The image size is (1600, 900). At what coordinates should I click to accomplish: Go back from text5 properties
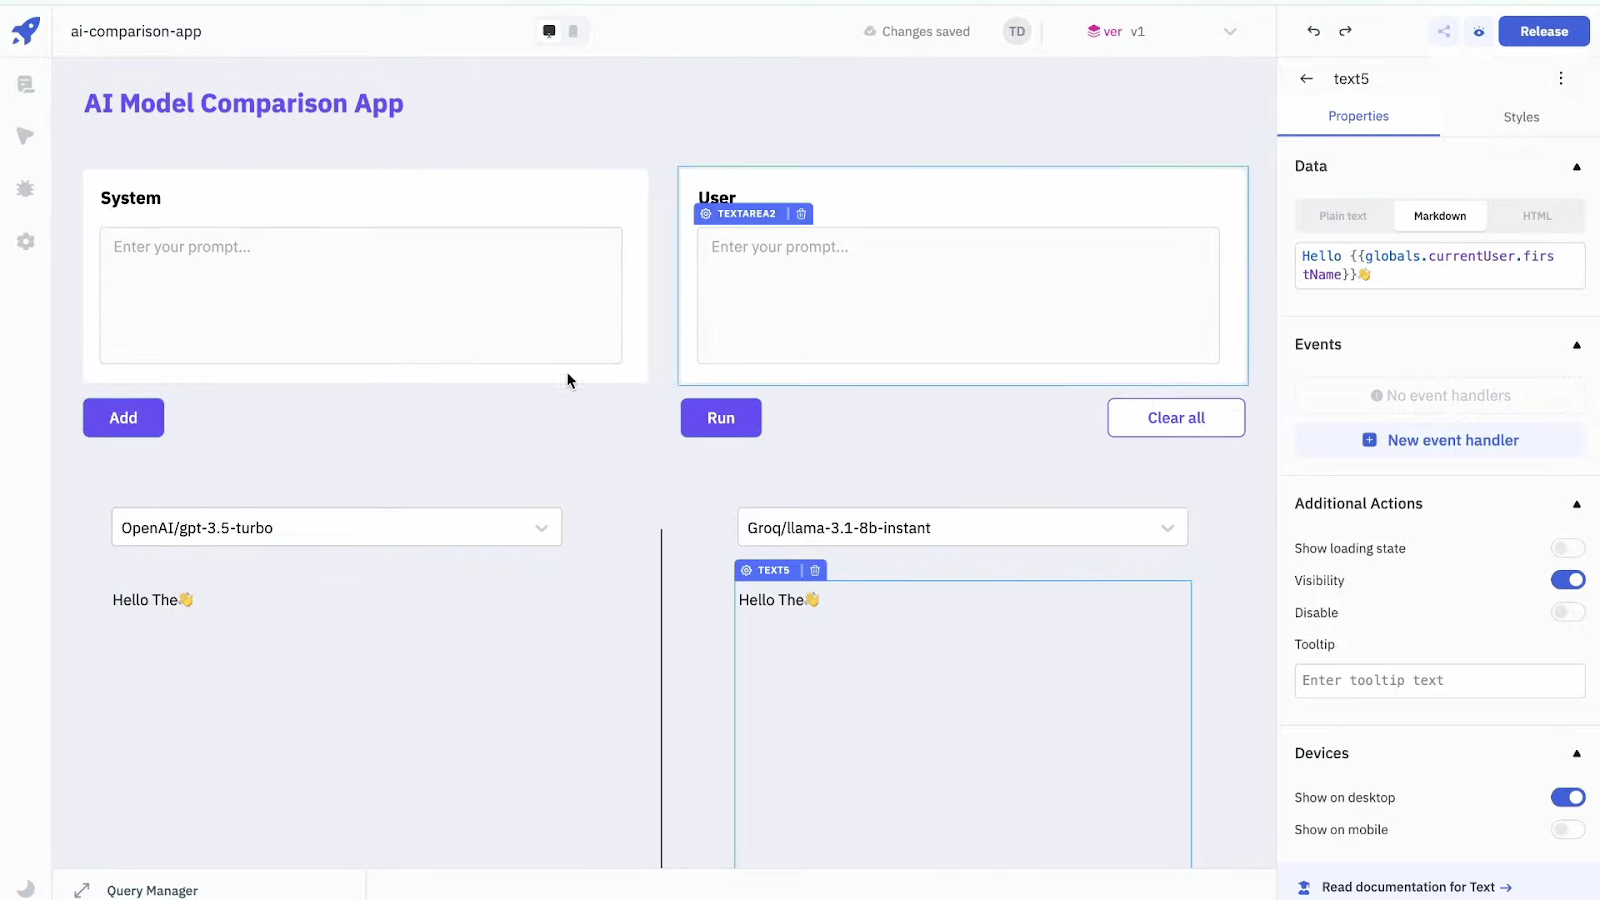[1306, 78]
